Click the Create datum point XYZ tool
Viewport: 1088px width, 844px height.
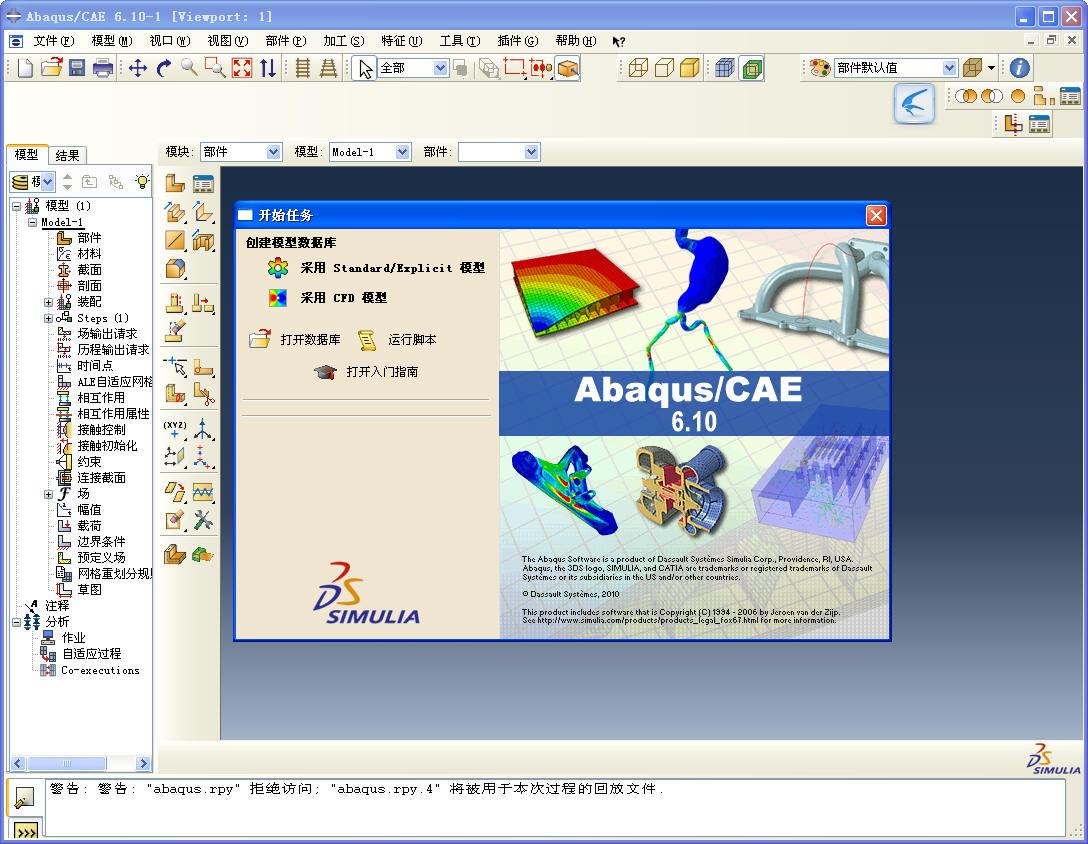pyautogui.click(x=174, y=429)
